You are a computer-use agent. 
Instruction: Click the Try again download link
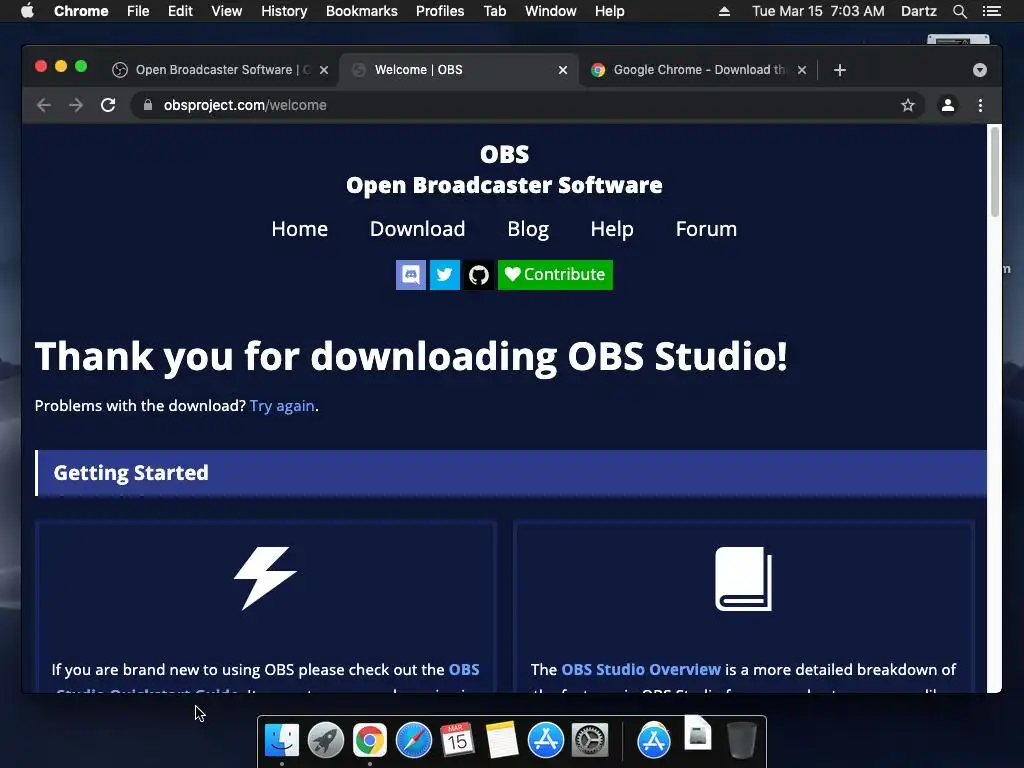(282, 406)
